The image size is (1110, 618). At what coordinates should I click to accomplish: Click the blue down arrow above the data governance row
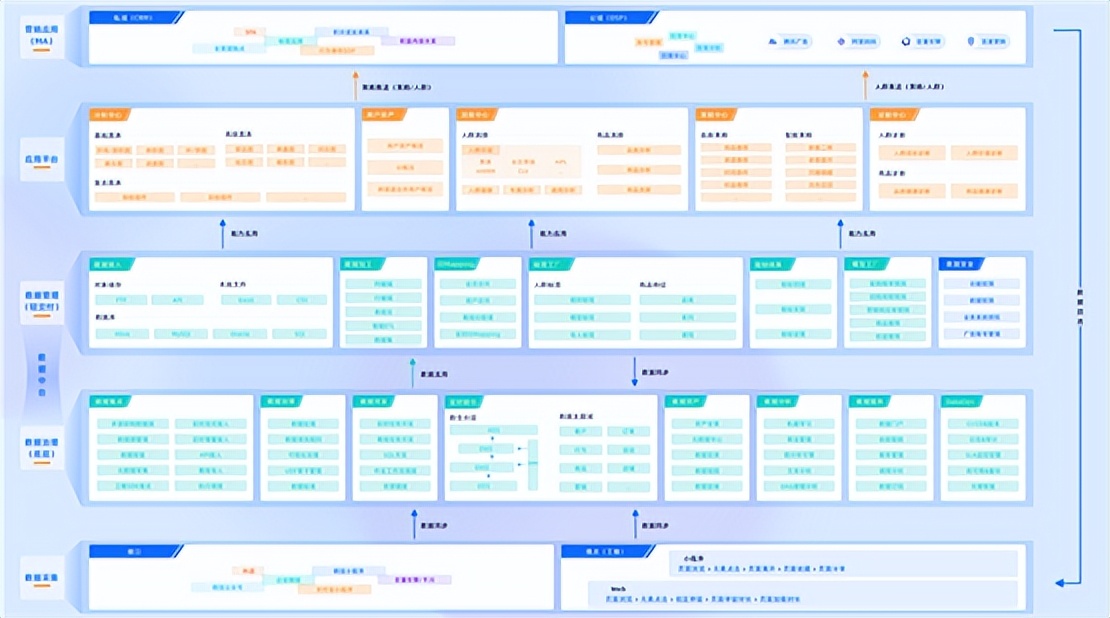point(635,372)
